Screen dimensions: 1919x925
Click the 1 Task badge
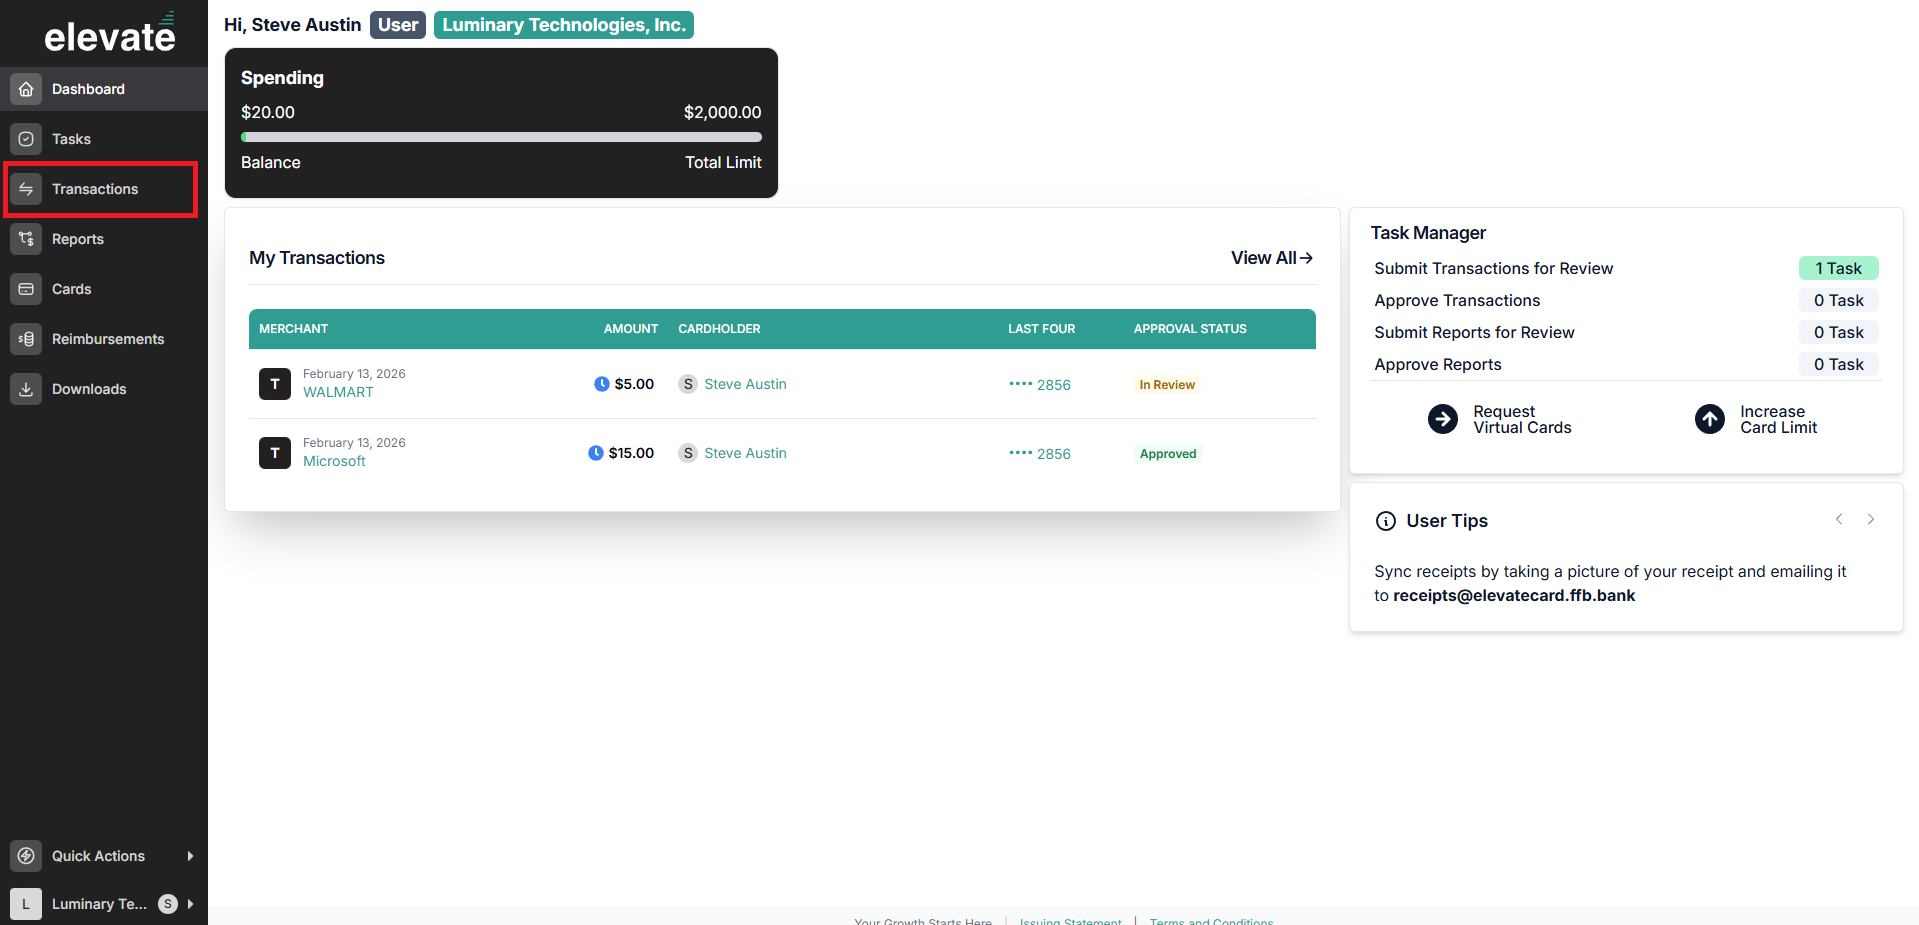[x=1839, y=268]
